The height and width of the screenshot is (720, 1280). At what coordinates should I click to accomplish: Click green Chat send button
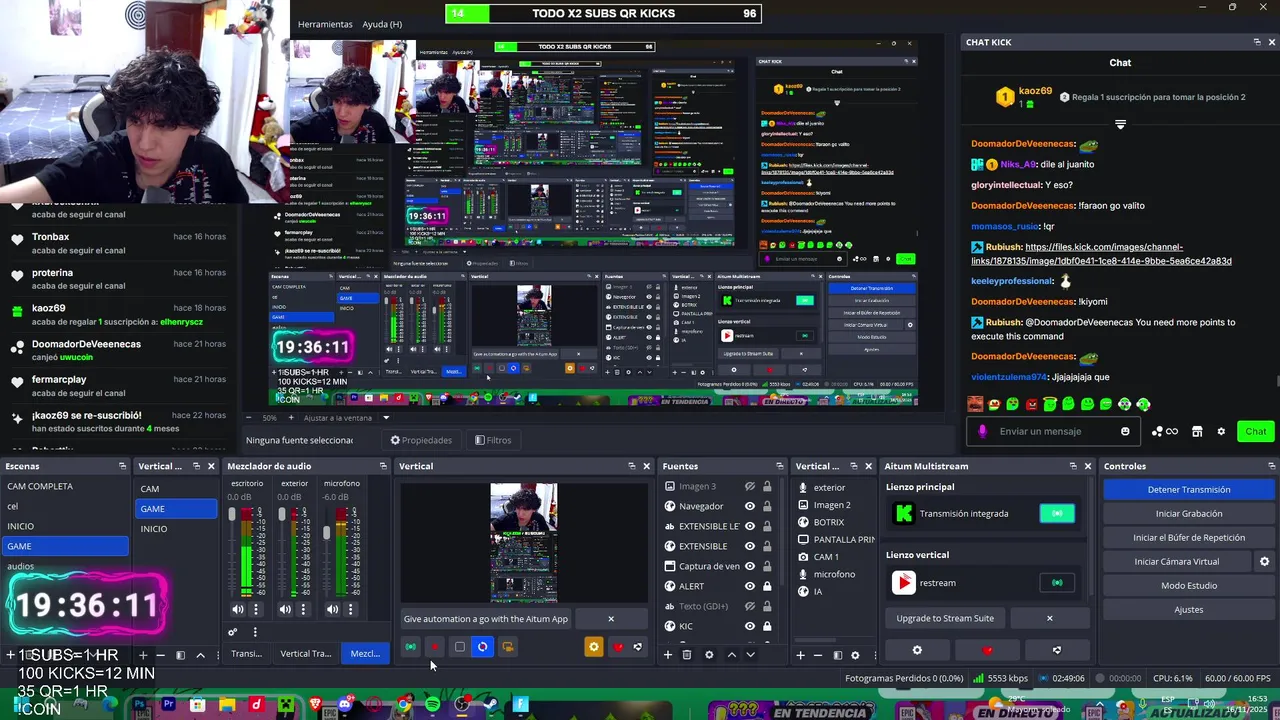pyautogui.click(x=1256, y=431)
